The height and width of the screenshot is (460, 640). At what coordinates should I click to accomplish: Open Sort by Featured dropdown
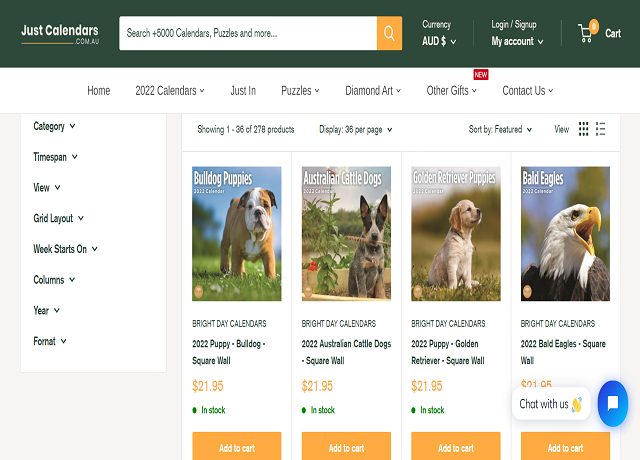[x=500, y=130]
